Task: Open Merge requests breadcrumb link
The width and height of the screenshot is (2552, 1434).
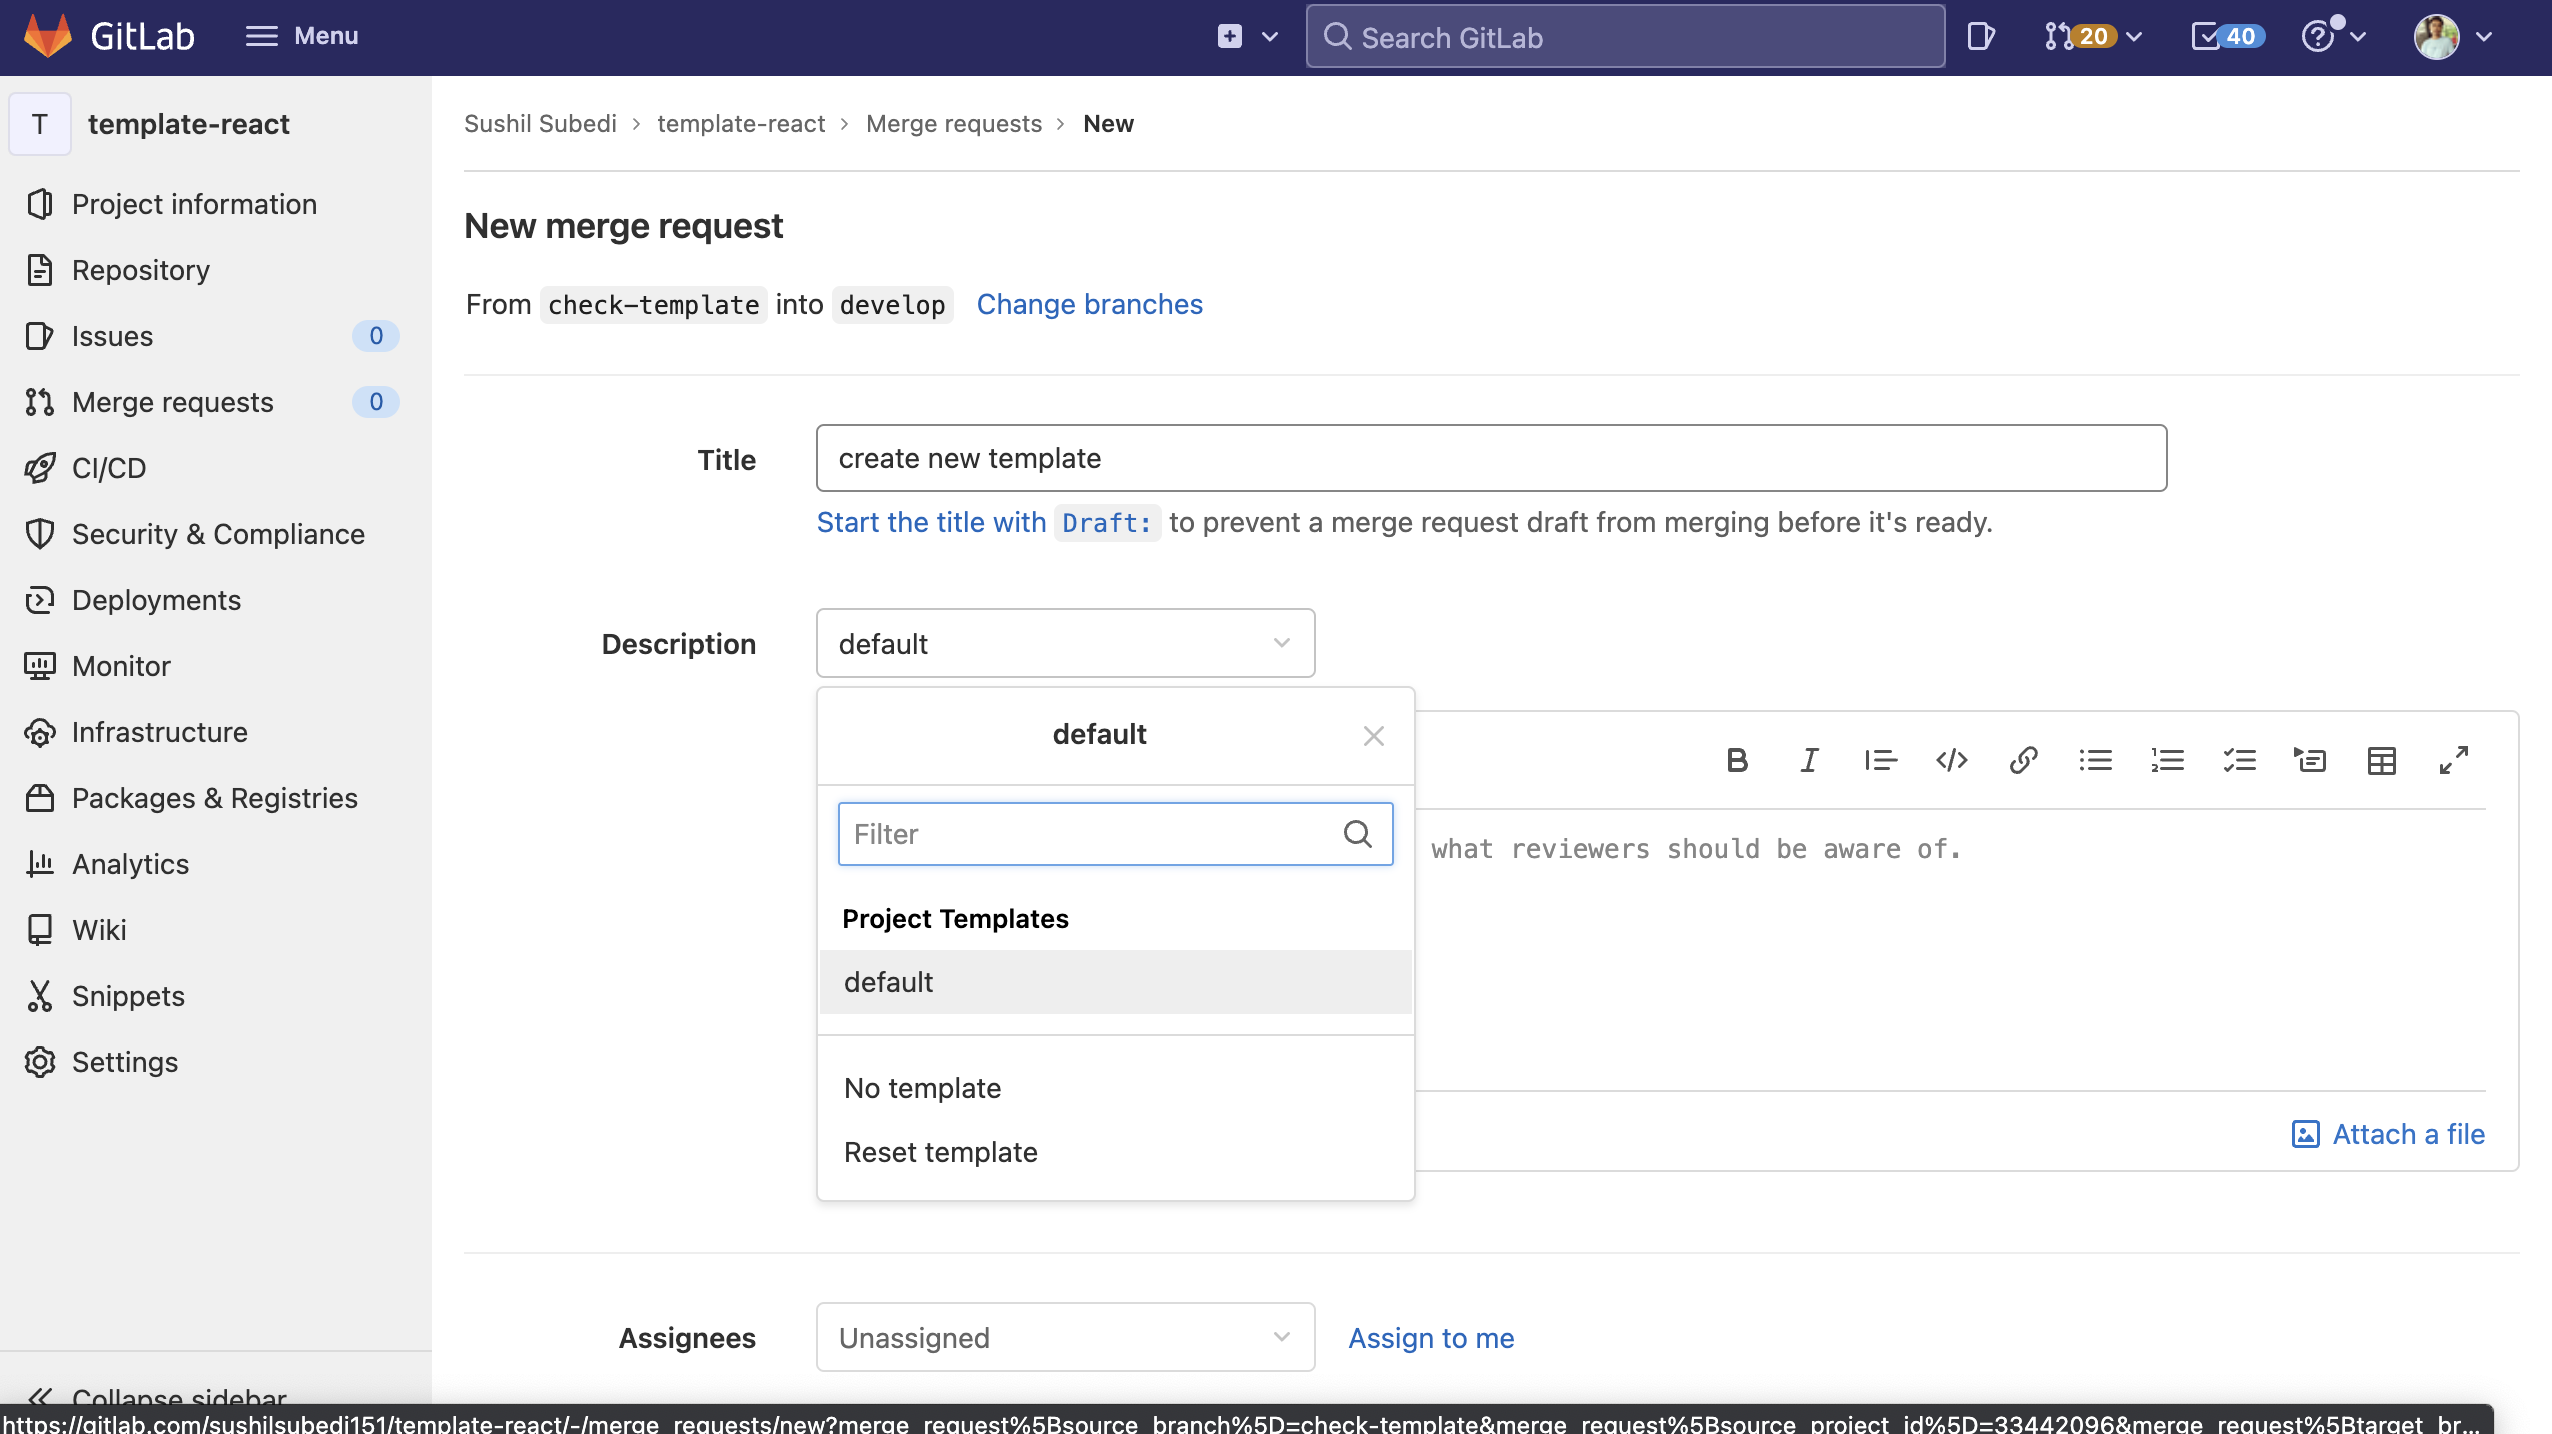Action: (x=954, y=124)
